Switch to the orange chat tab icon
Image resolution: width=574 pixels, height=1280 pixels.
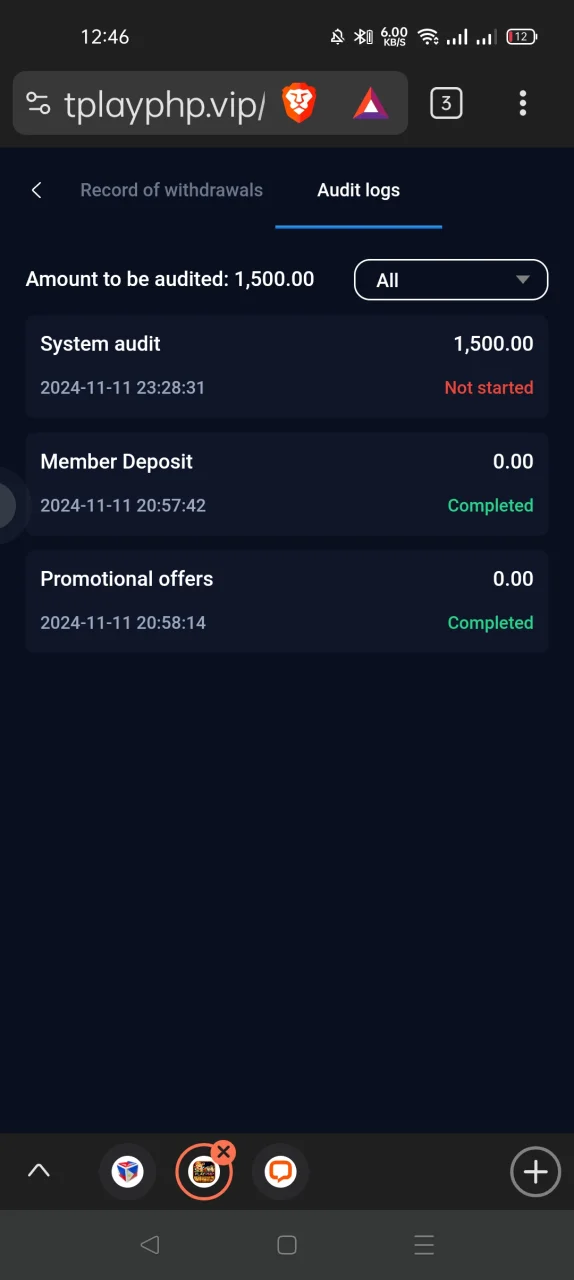tap(281, 1171)
